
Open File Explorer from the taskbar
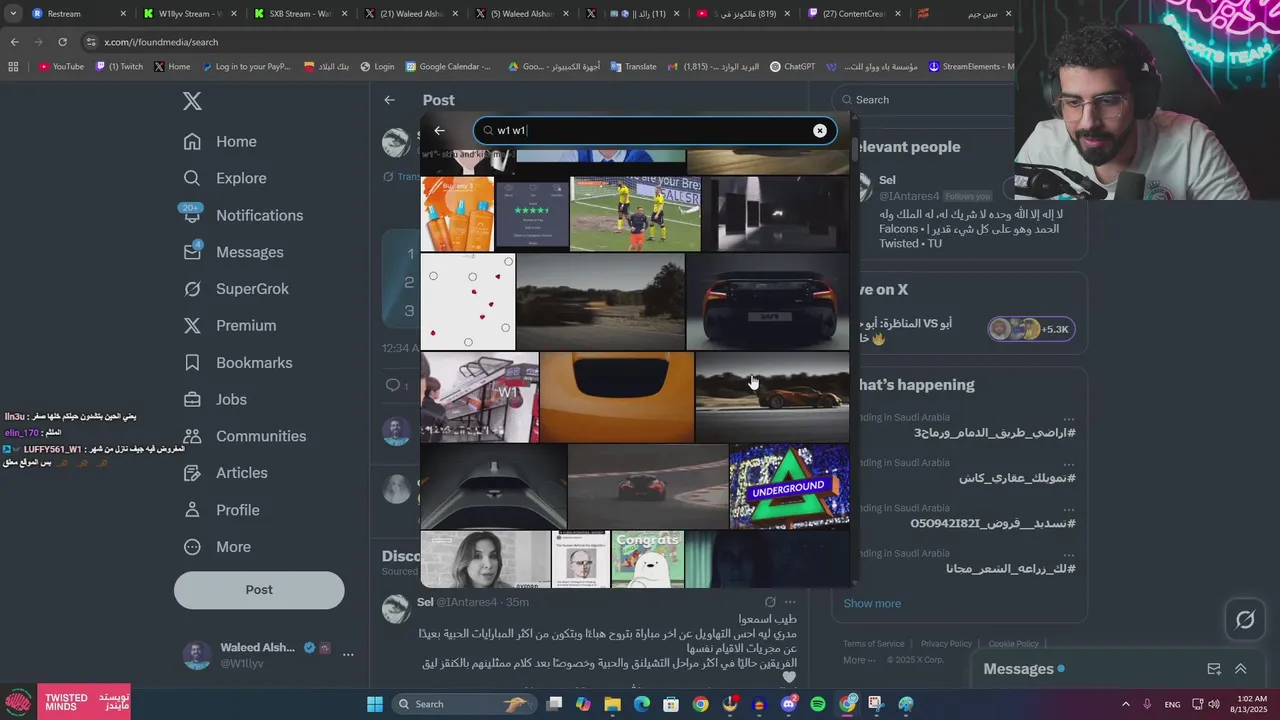coord(613,704)
